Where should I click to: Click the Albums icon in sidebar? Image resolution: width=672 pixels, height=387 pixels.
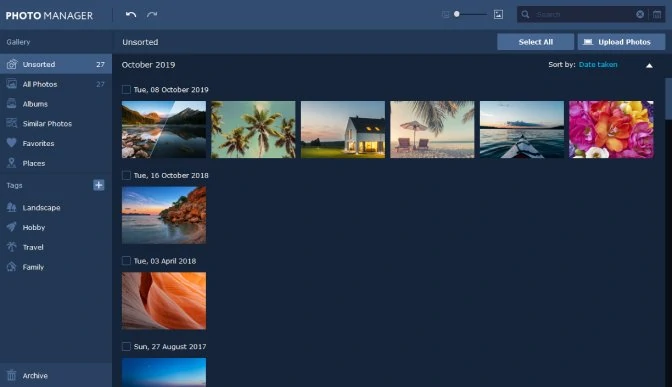click(x=12, y=104)
